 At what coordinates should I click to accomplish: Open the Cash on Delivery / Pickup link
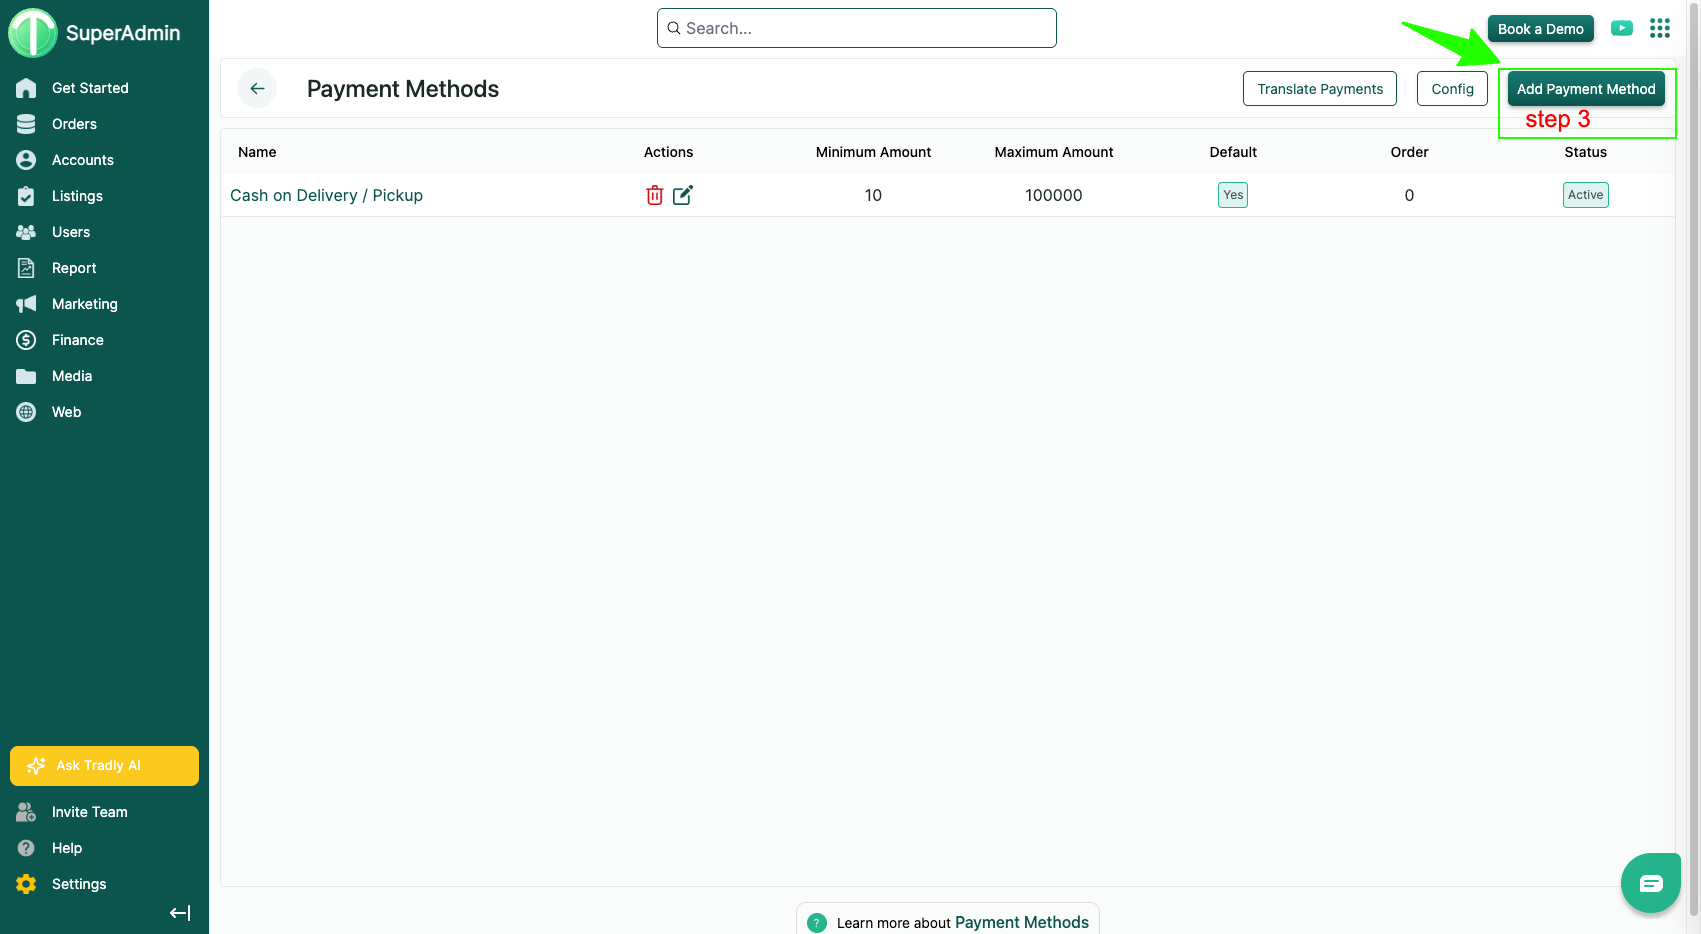[326, 196]
